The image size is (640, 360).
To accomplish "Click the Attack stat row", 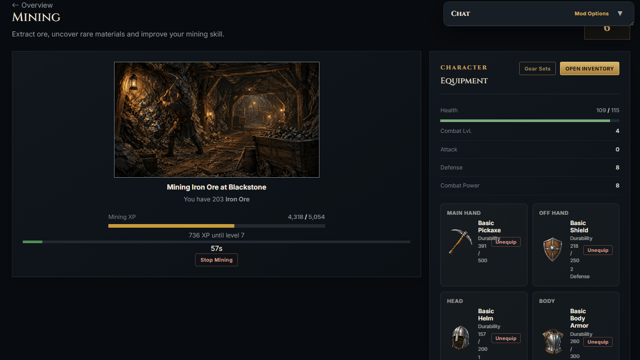I will coord(529,149).
